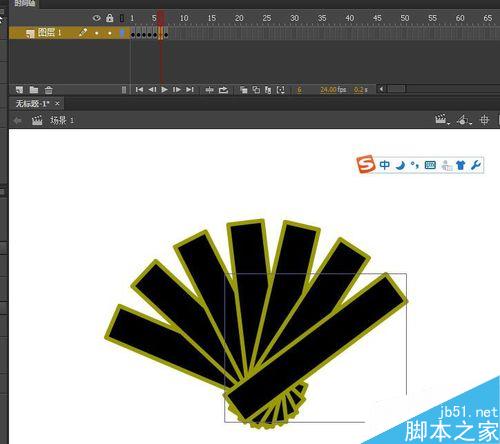Click the back arrow in the edit bar

click(x=17, y=120)
